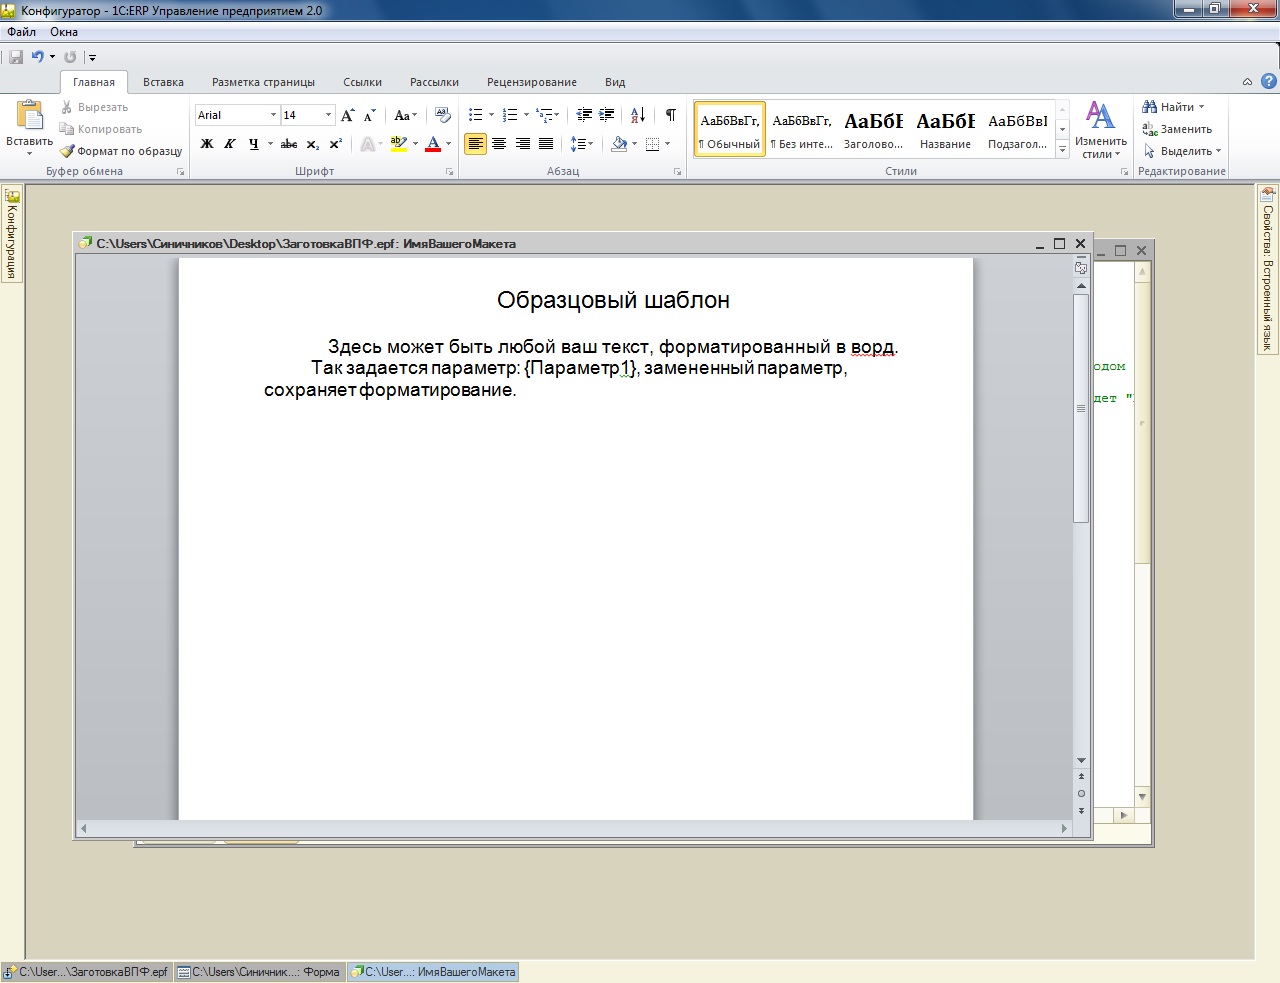Toggle bold (Ж) formatting
Image resolution: width=1280 pixels, height=983 pixels.
207,144
